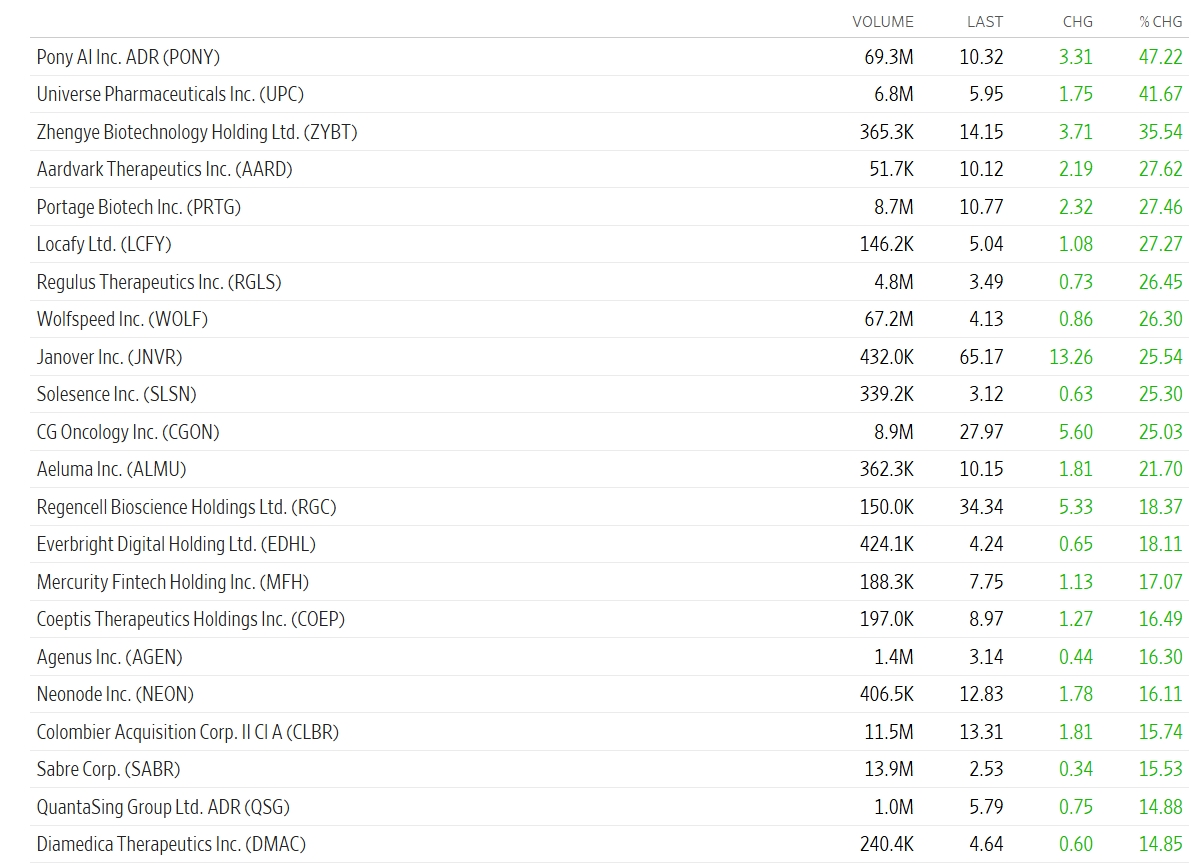Select Regencell Bioscience Holdings Ltd. (RGC)
The height and width of the screenshot is (863, 1191).
point(187,507)
